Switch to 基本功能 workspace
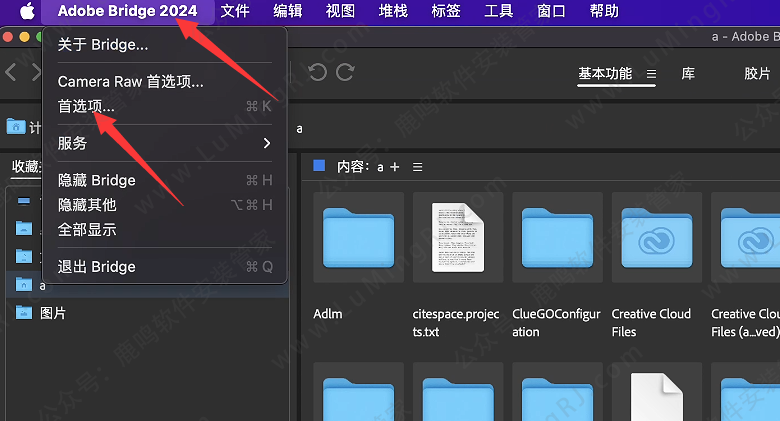This screenshot has height=421, width=780. 605,74
